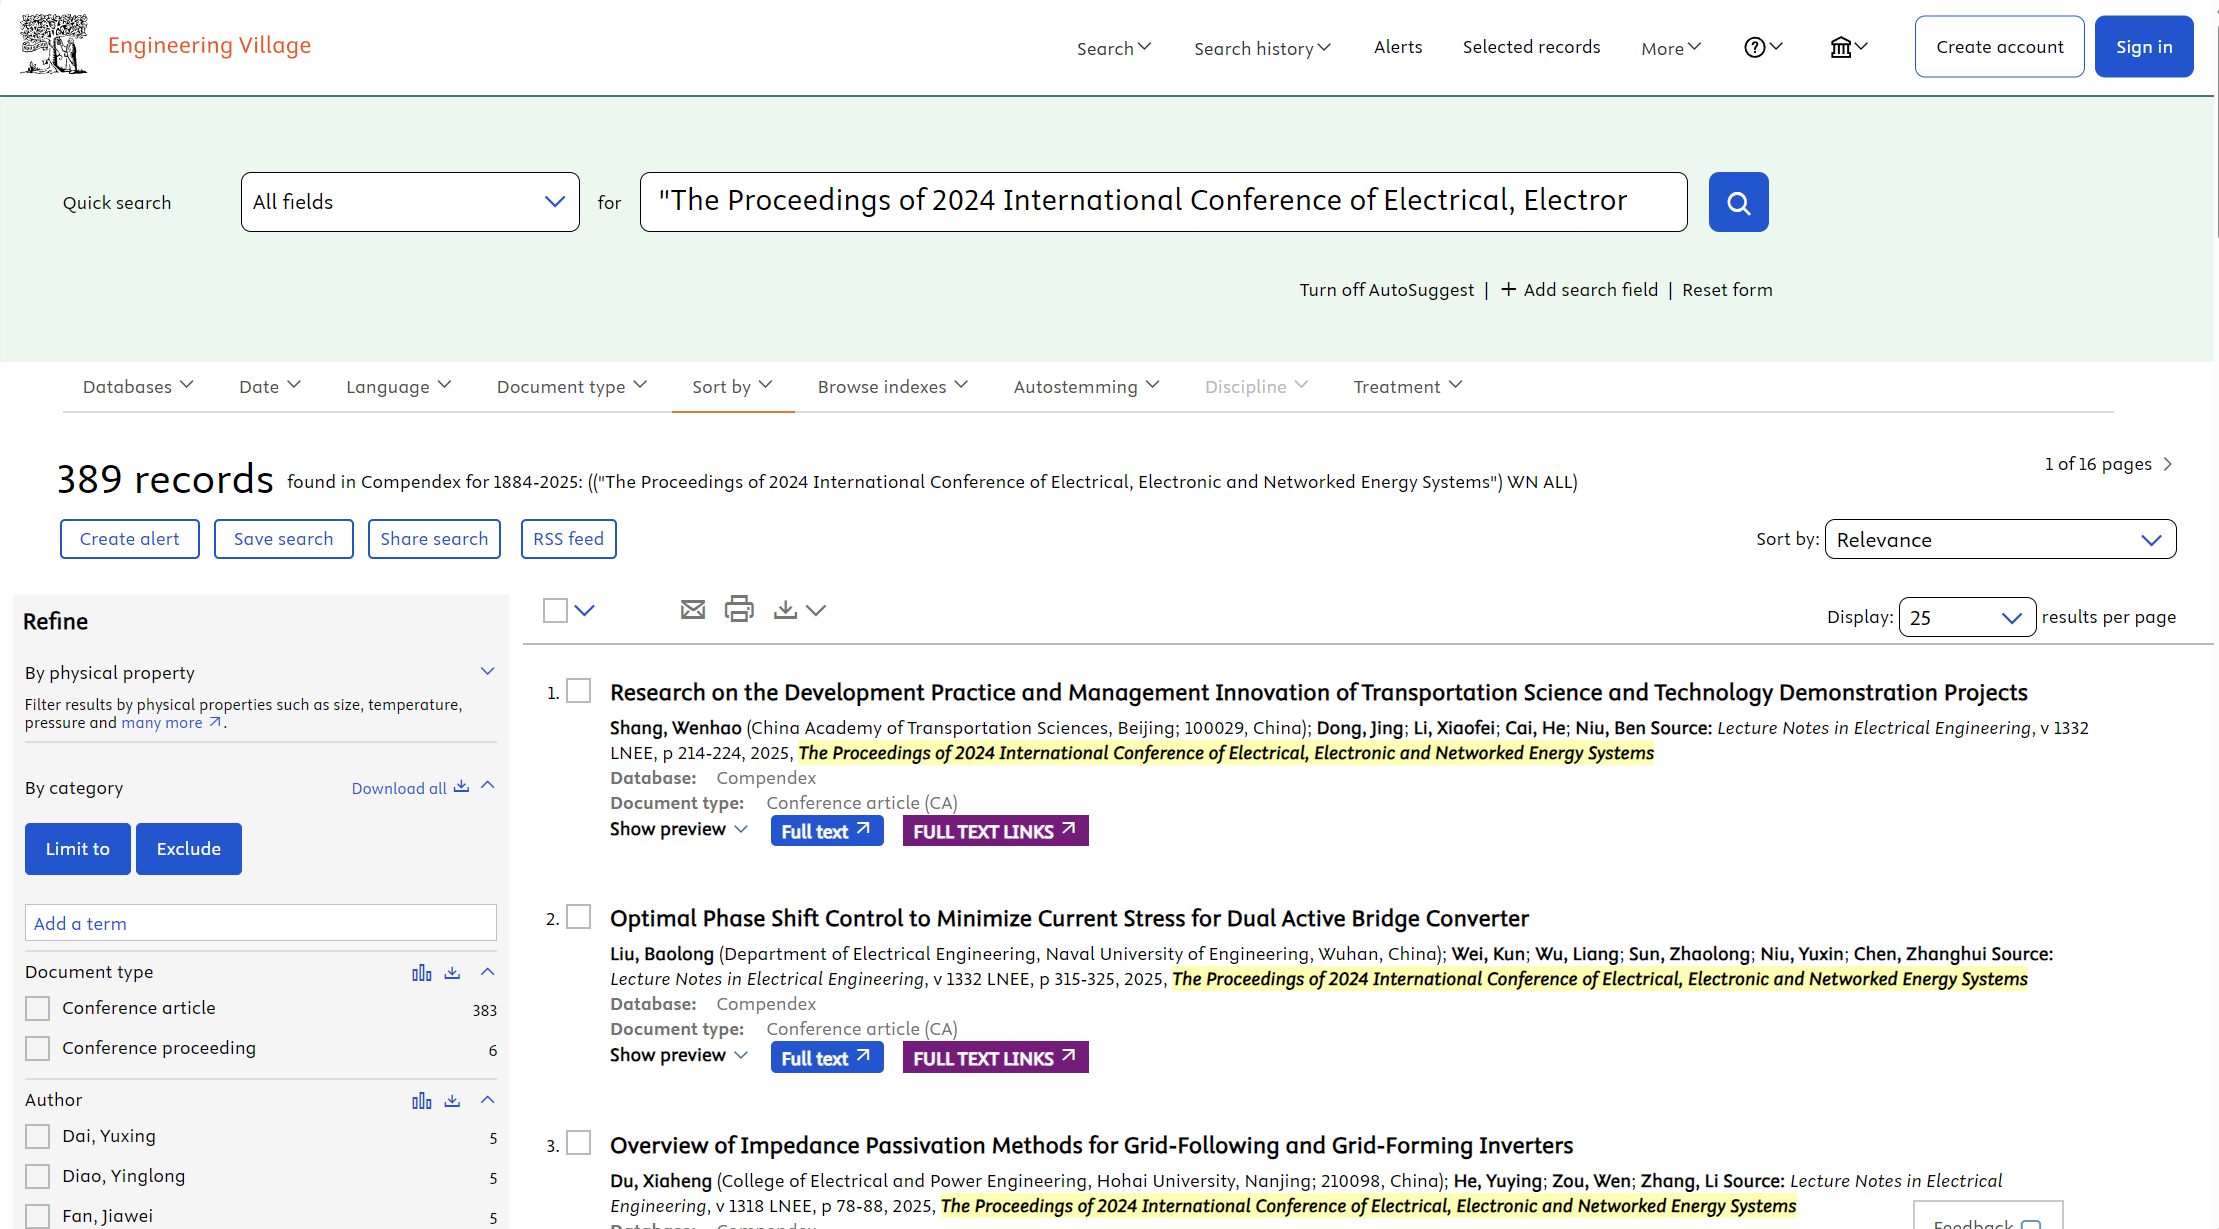Click the Create account button
Screen dimensions: 2219x1229
[1999, 47]
